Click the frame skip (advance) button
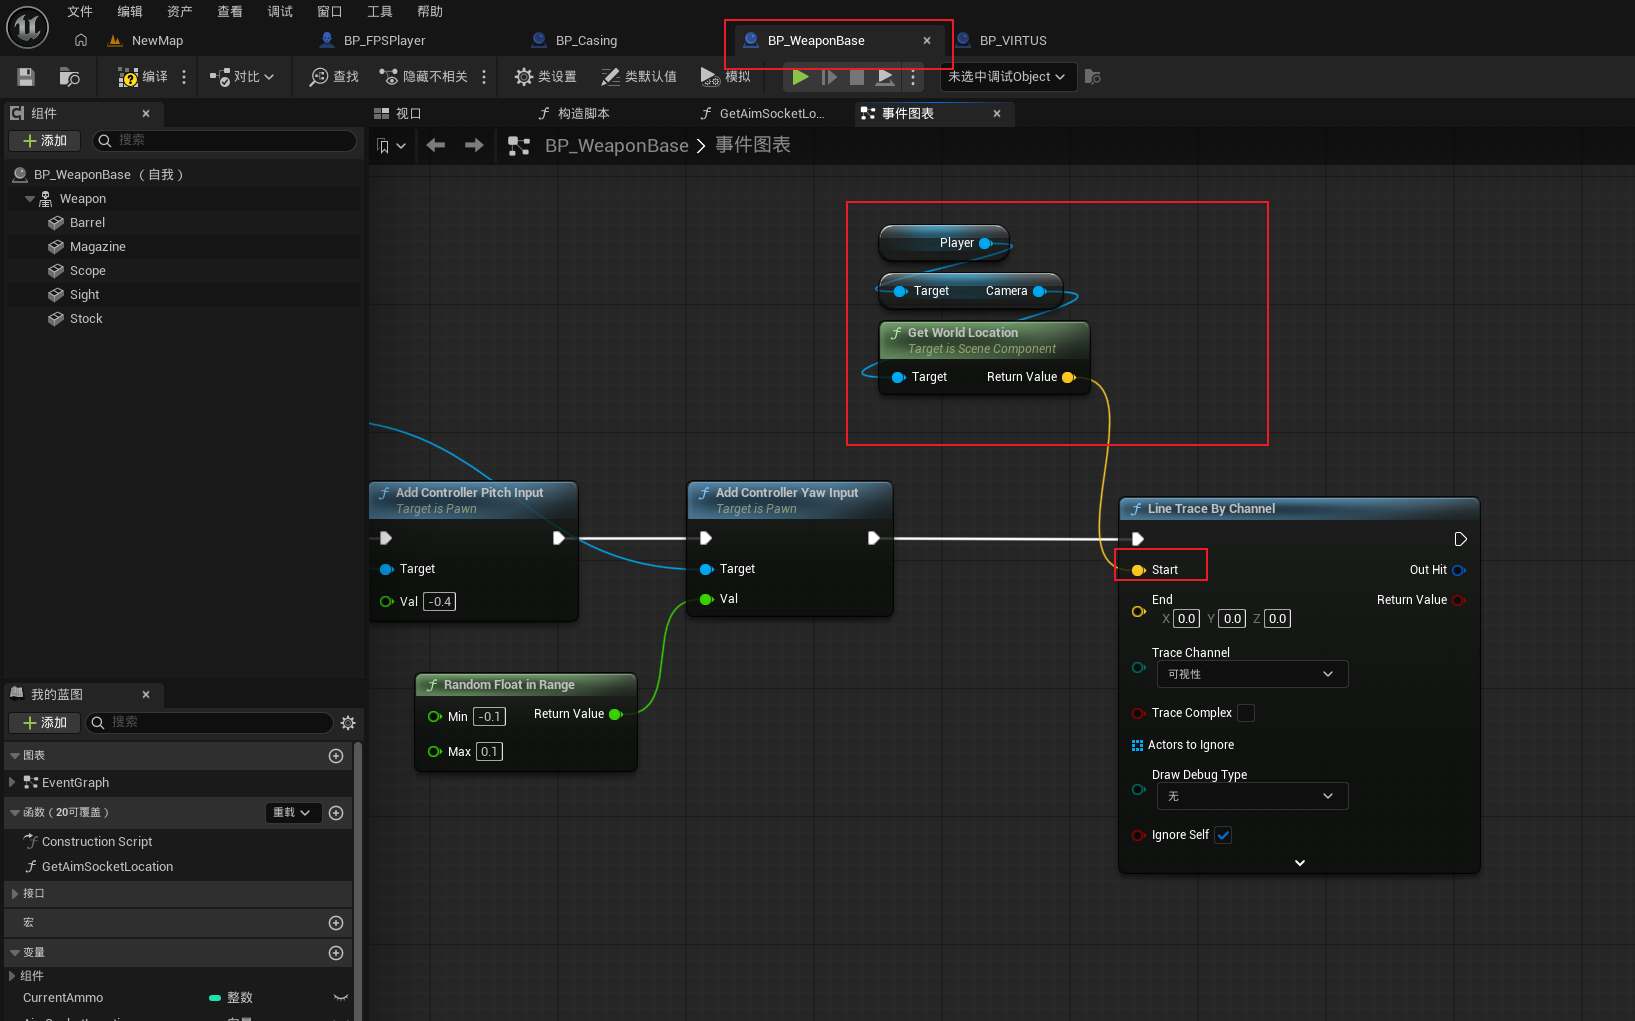 point(829,77)
